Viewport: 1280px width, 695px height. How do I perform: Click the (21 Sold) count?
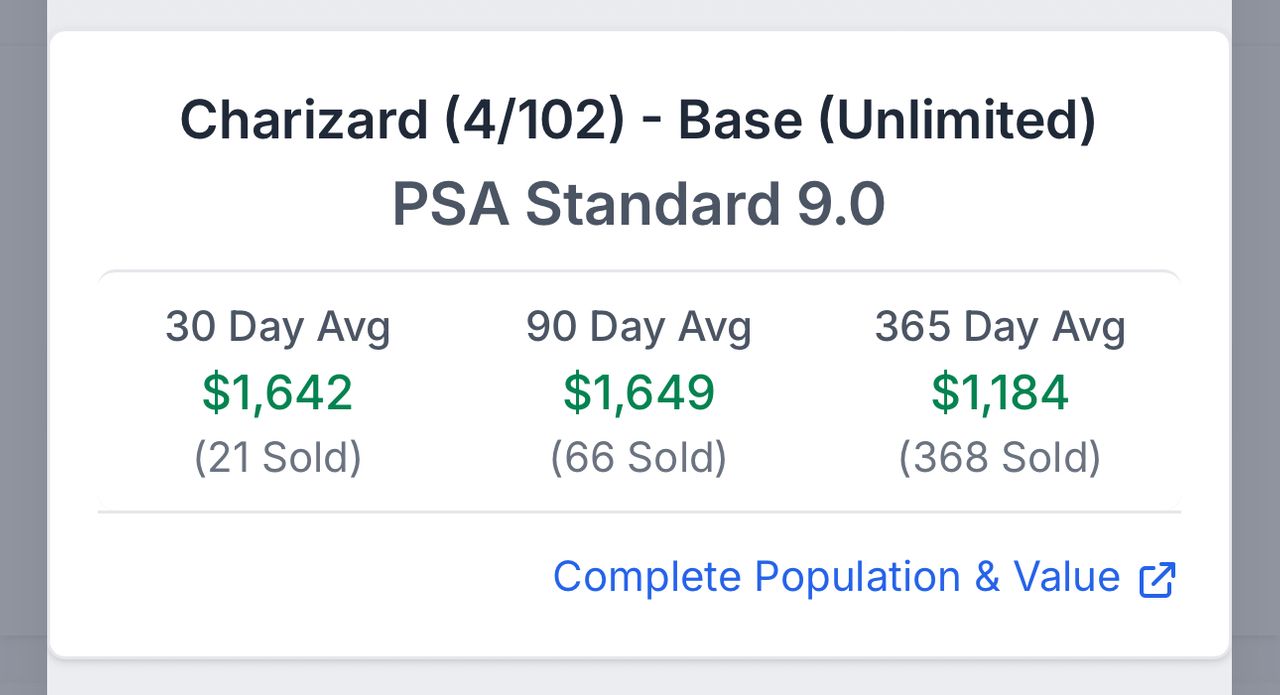coord(278,457)
